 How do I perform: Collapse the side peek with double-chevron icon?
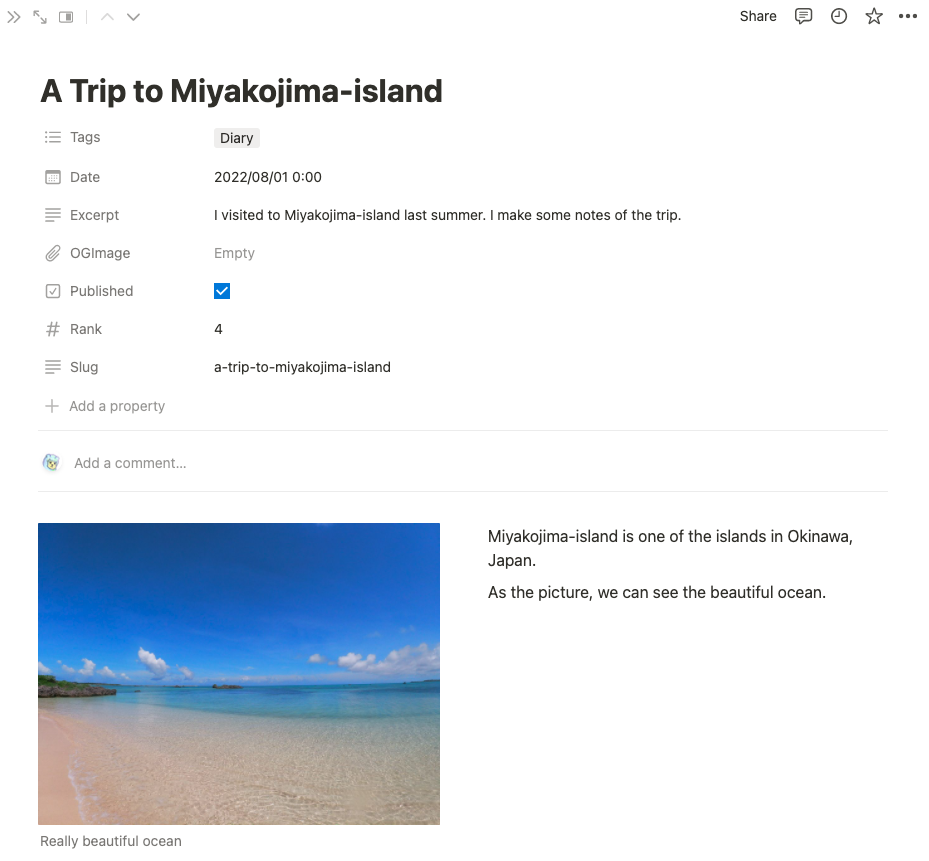click(x=14, y=17)
